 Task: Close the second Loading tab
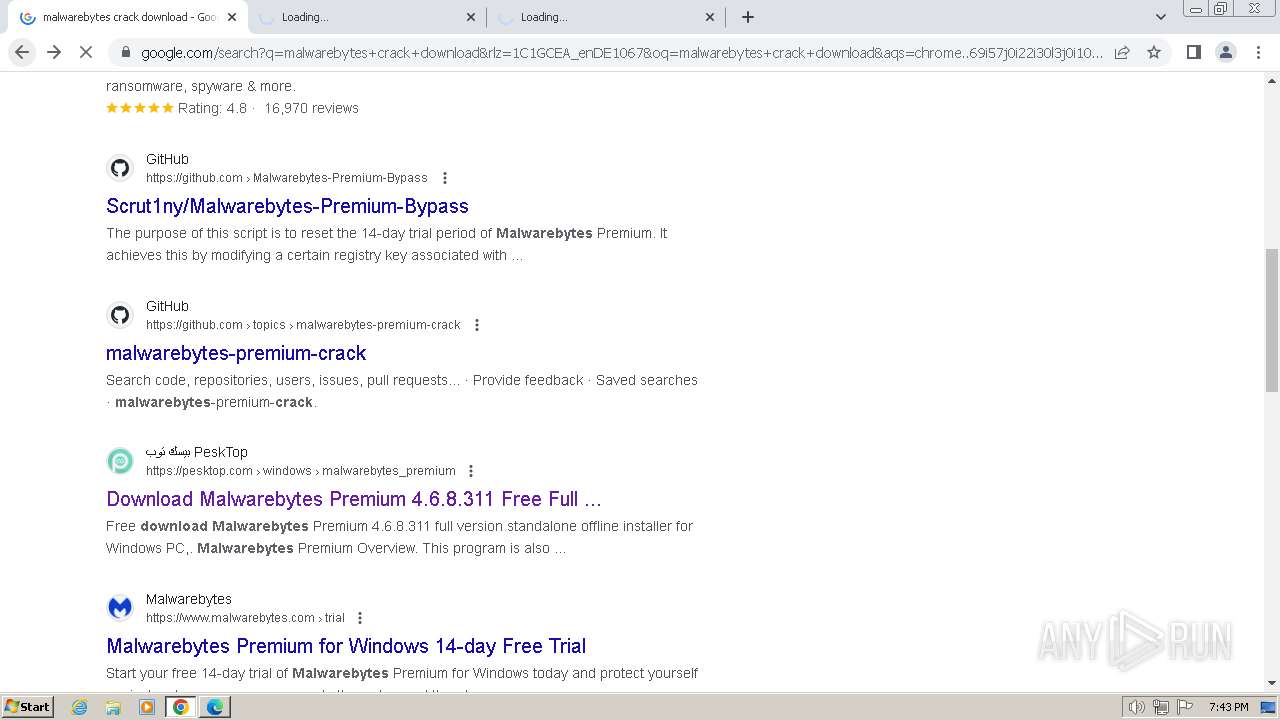click(x=471, y=17)
